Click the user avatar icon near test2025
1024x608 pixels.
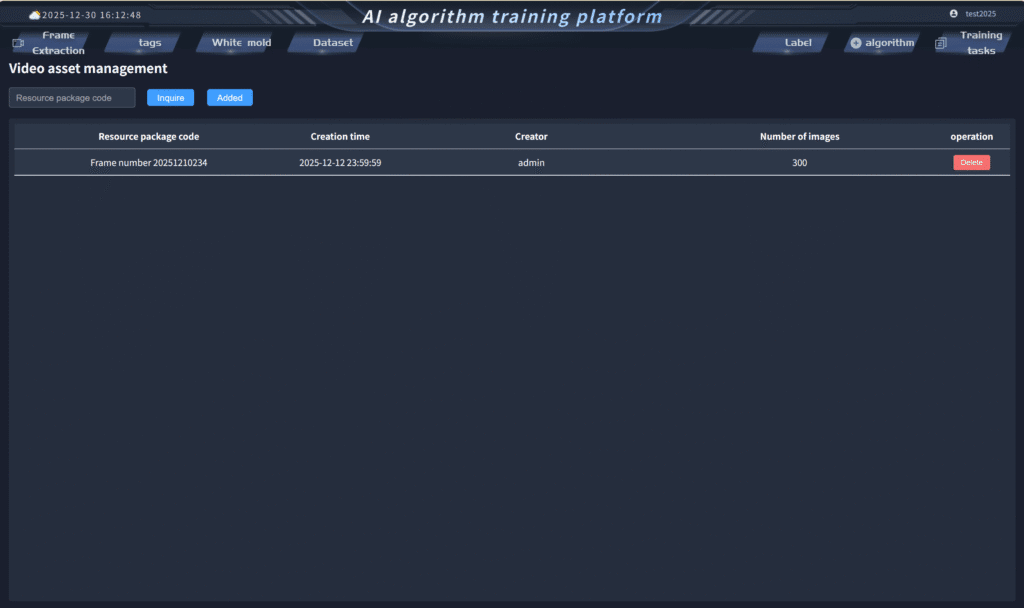(x=953, y=14)
